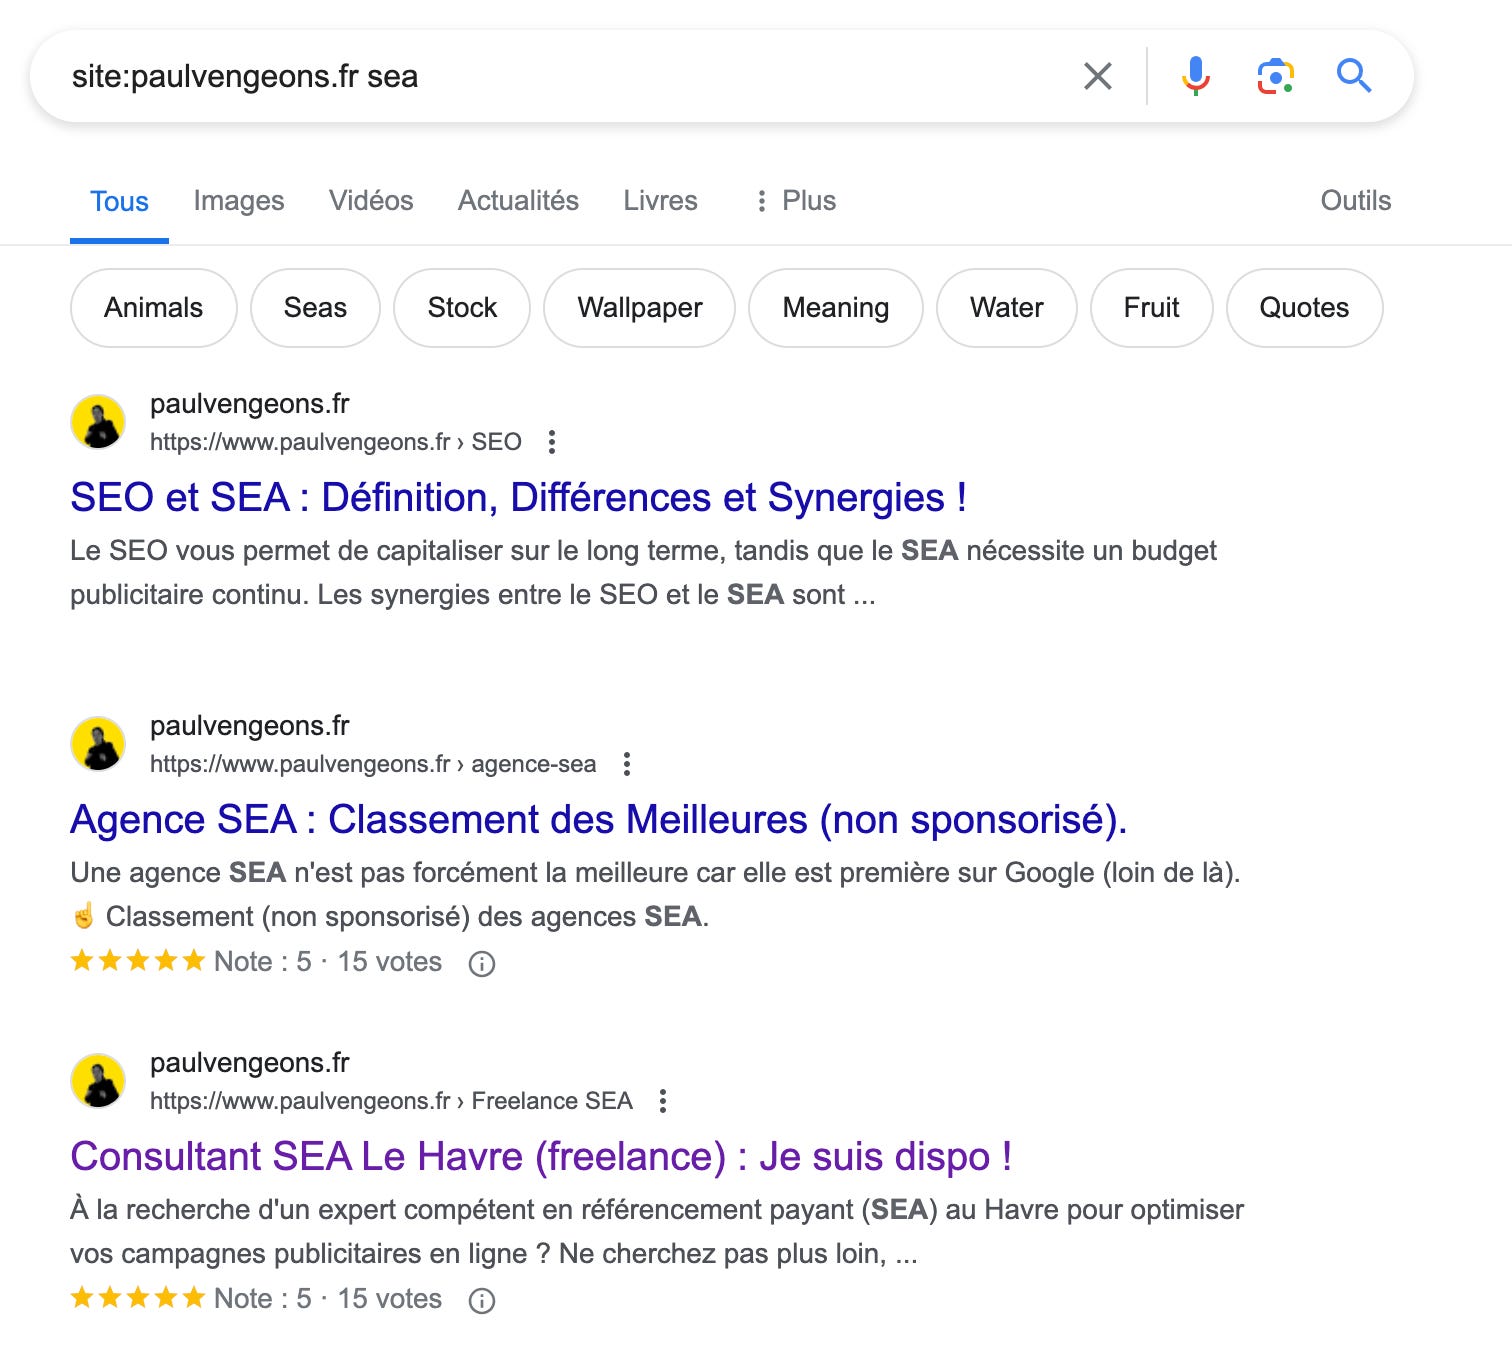This screenshot has height=1346, width=1512.
Task: Open the Agence SEA classement article
Action: pos(598,820)
